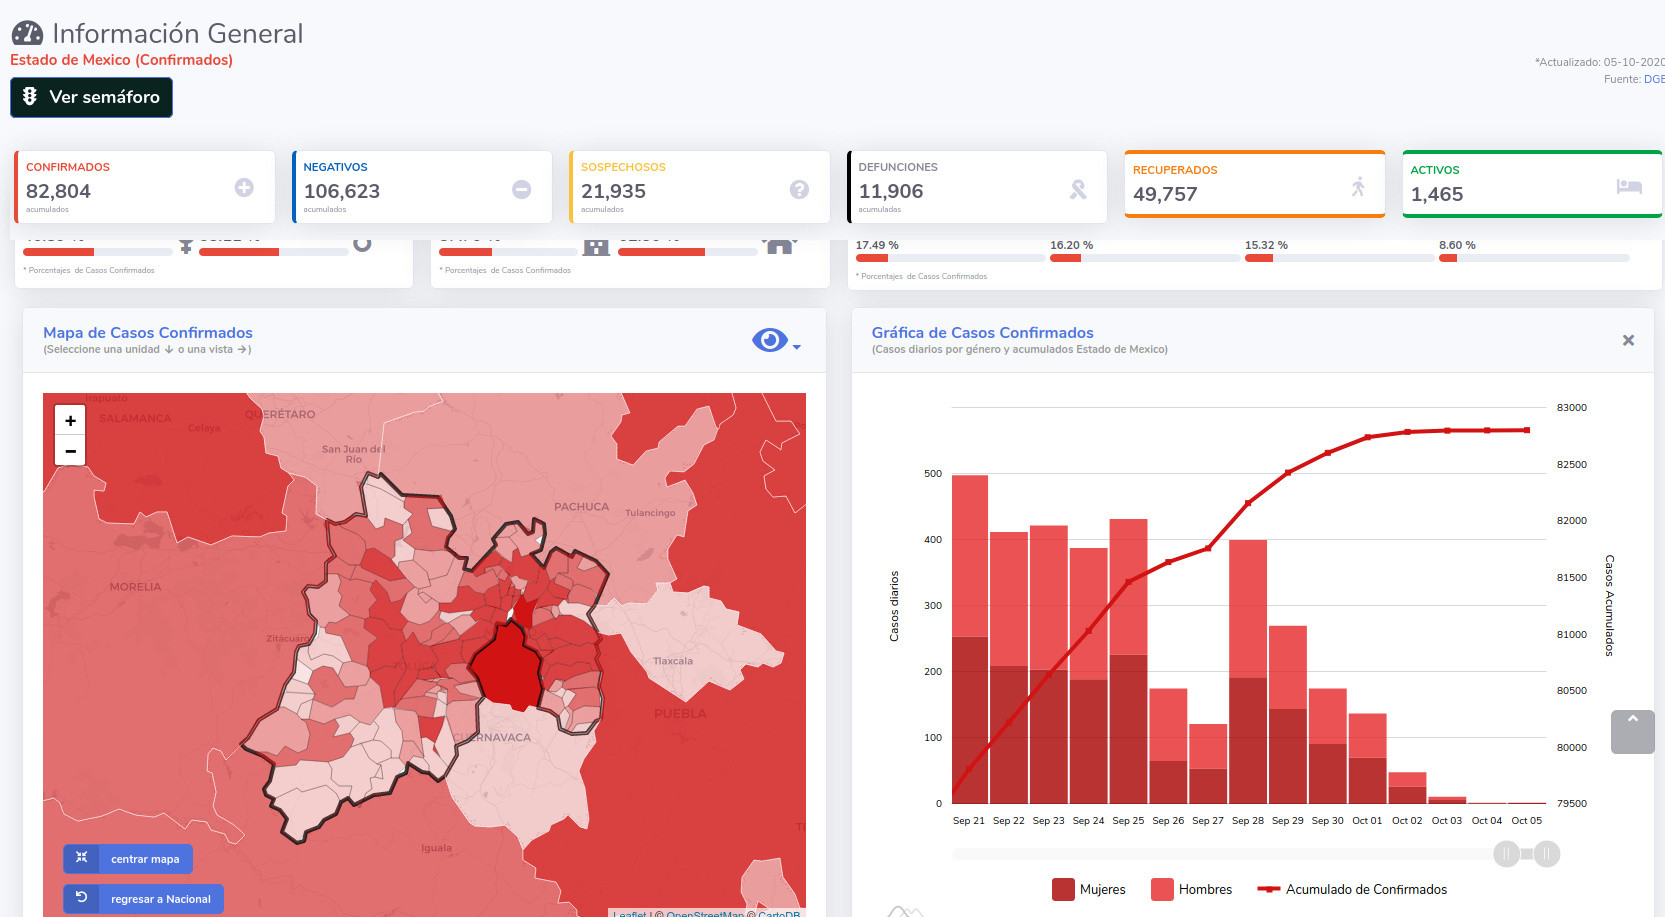Image resolution: width=1665 pixels, height=917 pixels.
Task: Click Estado de Mexico (Confirmados) subtitle
Action: (x=121, y=60)
